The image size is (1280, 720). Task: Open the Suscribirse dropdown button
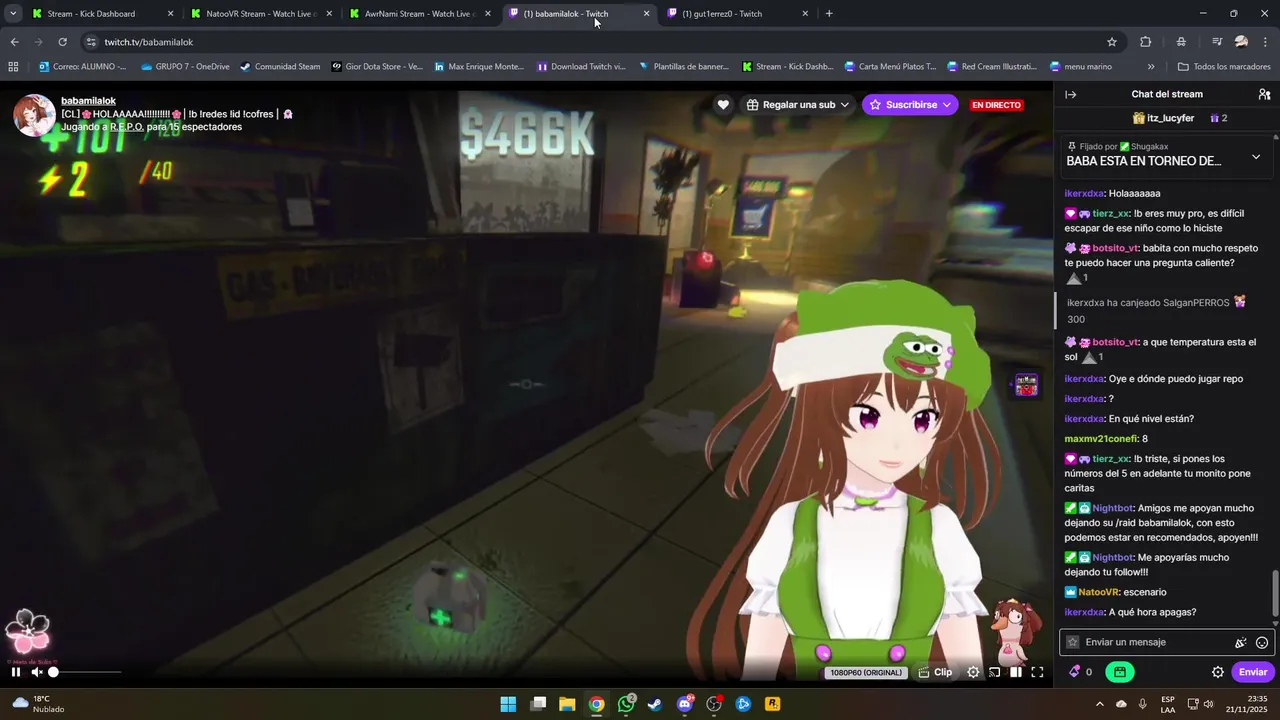tap(910, 105)
